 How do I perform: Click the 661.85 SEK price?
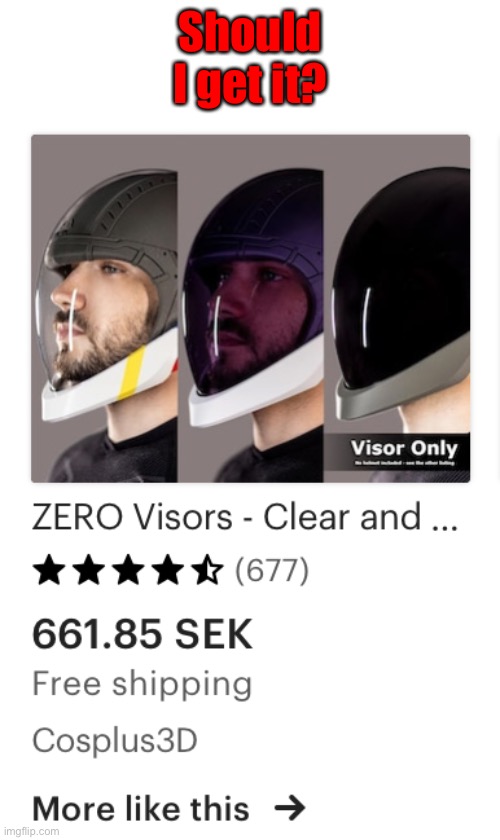click(x=142, y=633)
